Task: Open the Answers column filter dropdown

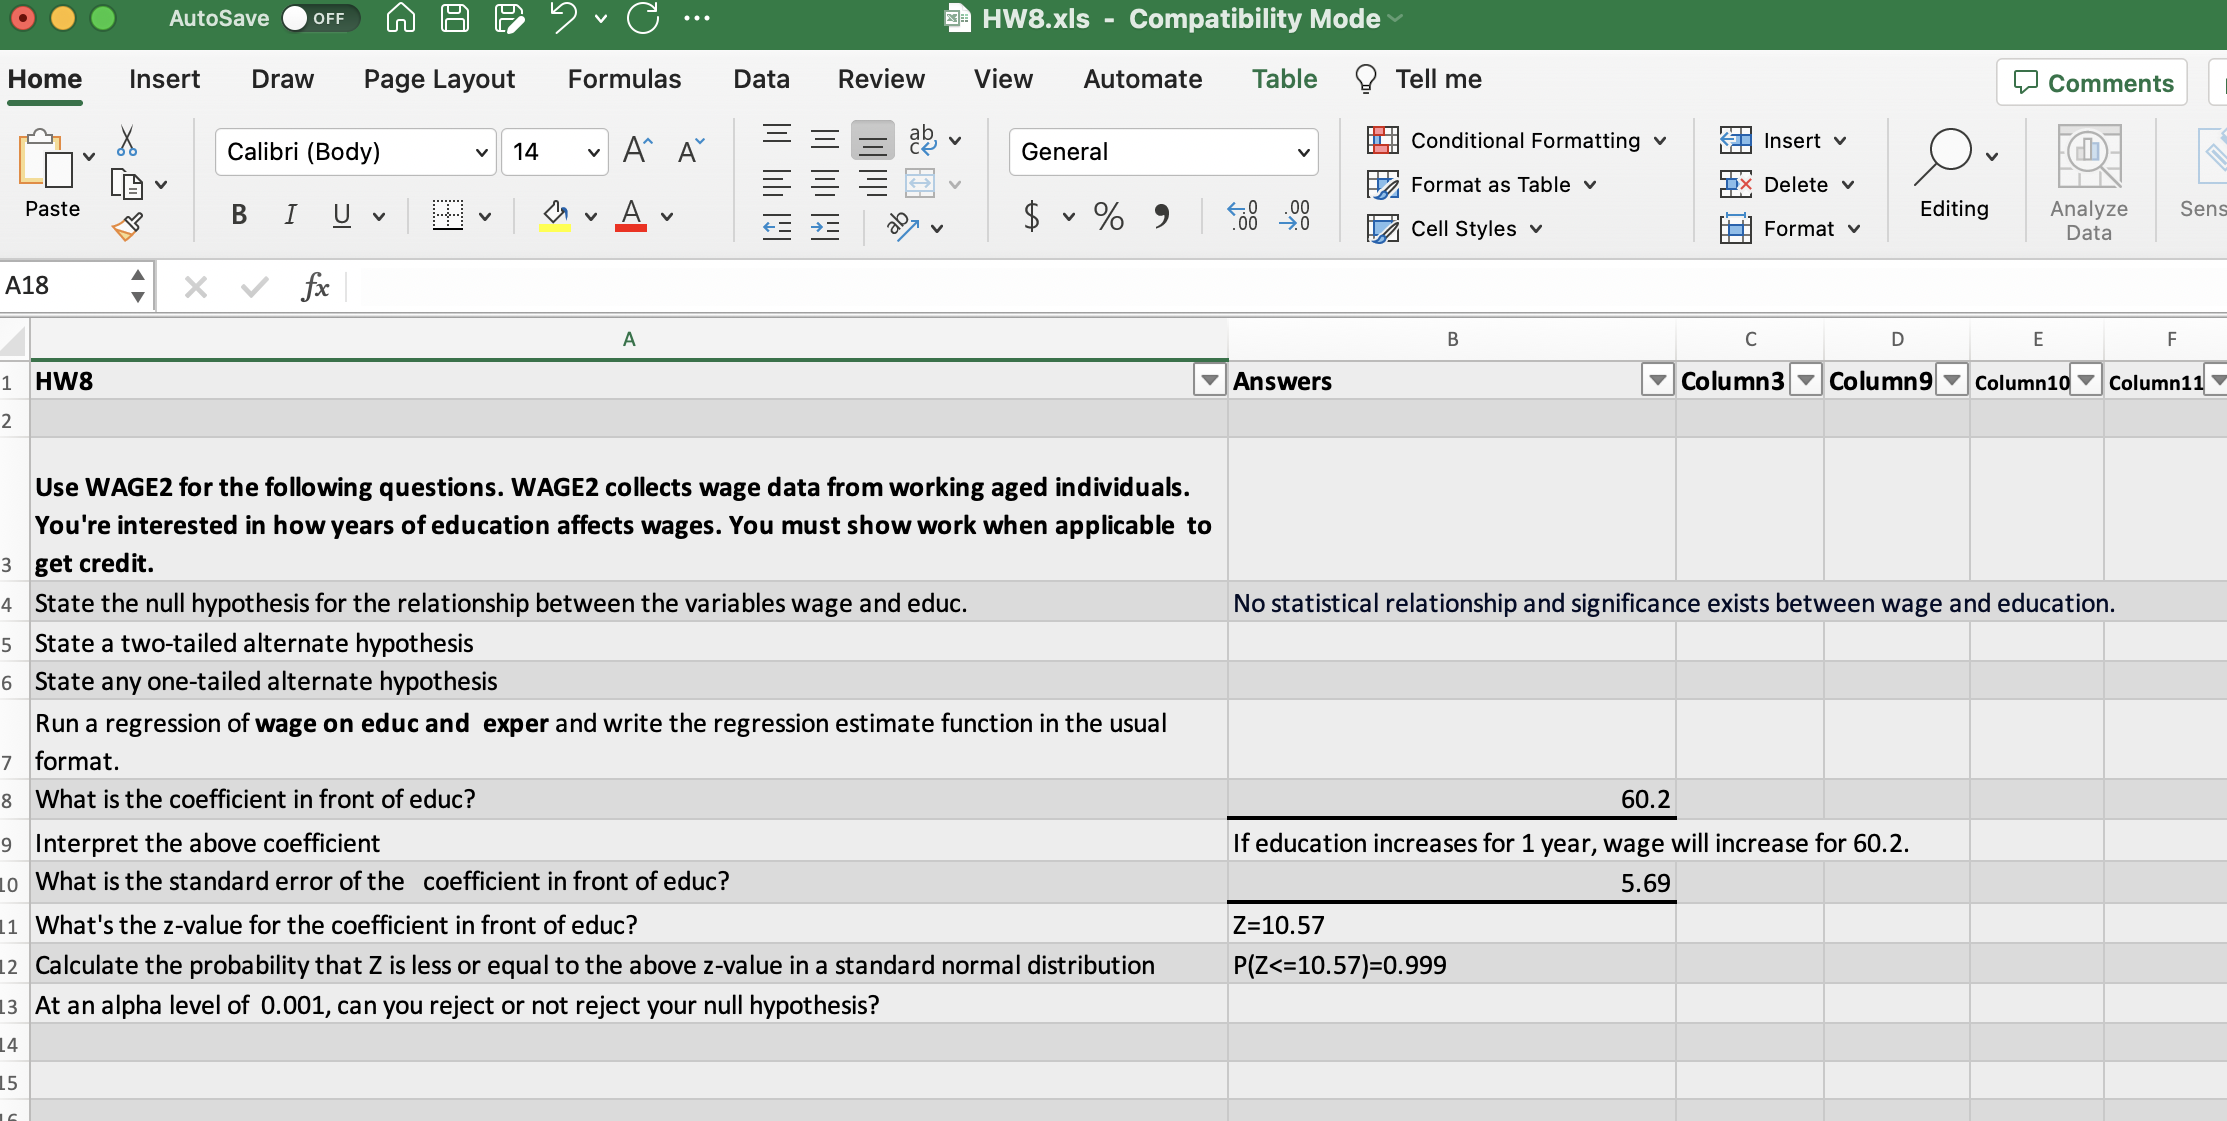Action: tap(1657, 380)
